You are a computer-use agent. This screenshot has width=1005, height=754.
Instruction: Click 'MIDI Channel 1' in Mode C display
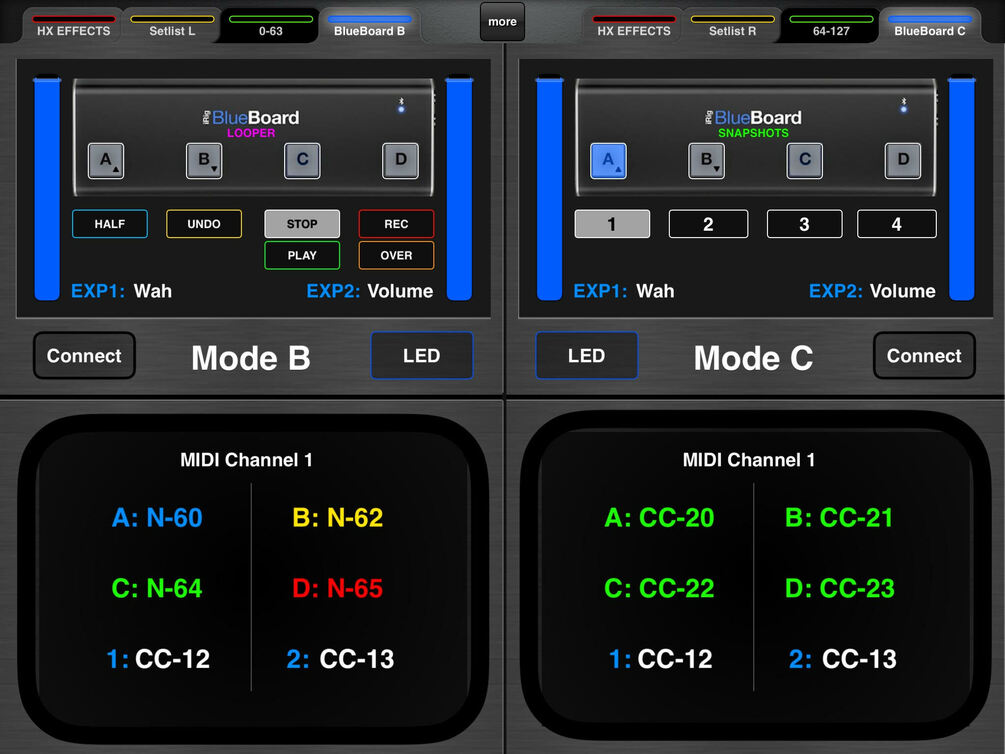pos(749,460)
